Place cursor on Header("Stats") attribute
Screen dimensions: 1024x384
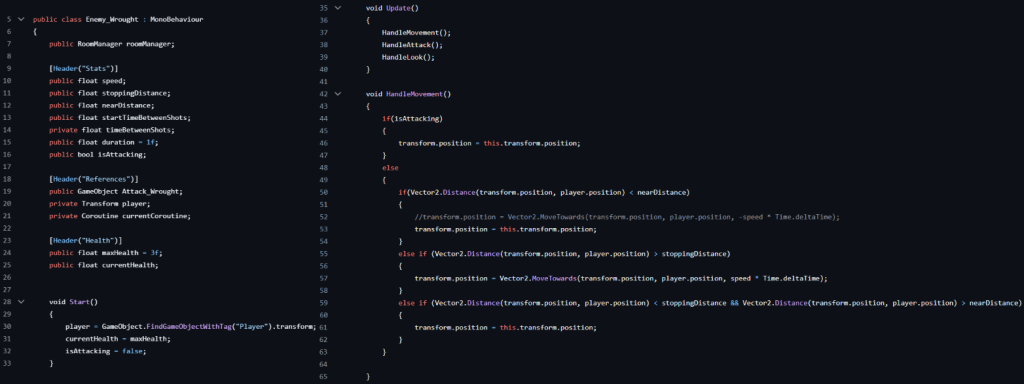coord(84,69)
